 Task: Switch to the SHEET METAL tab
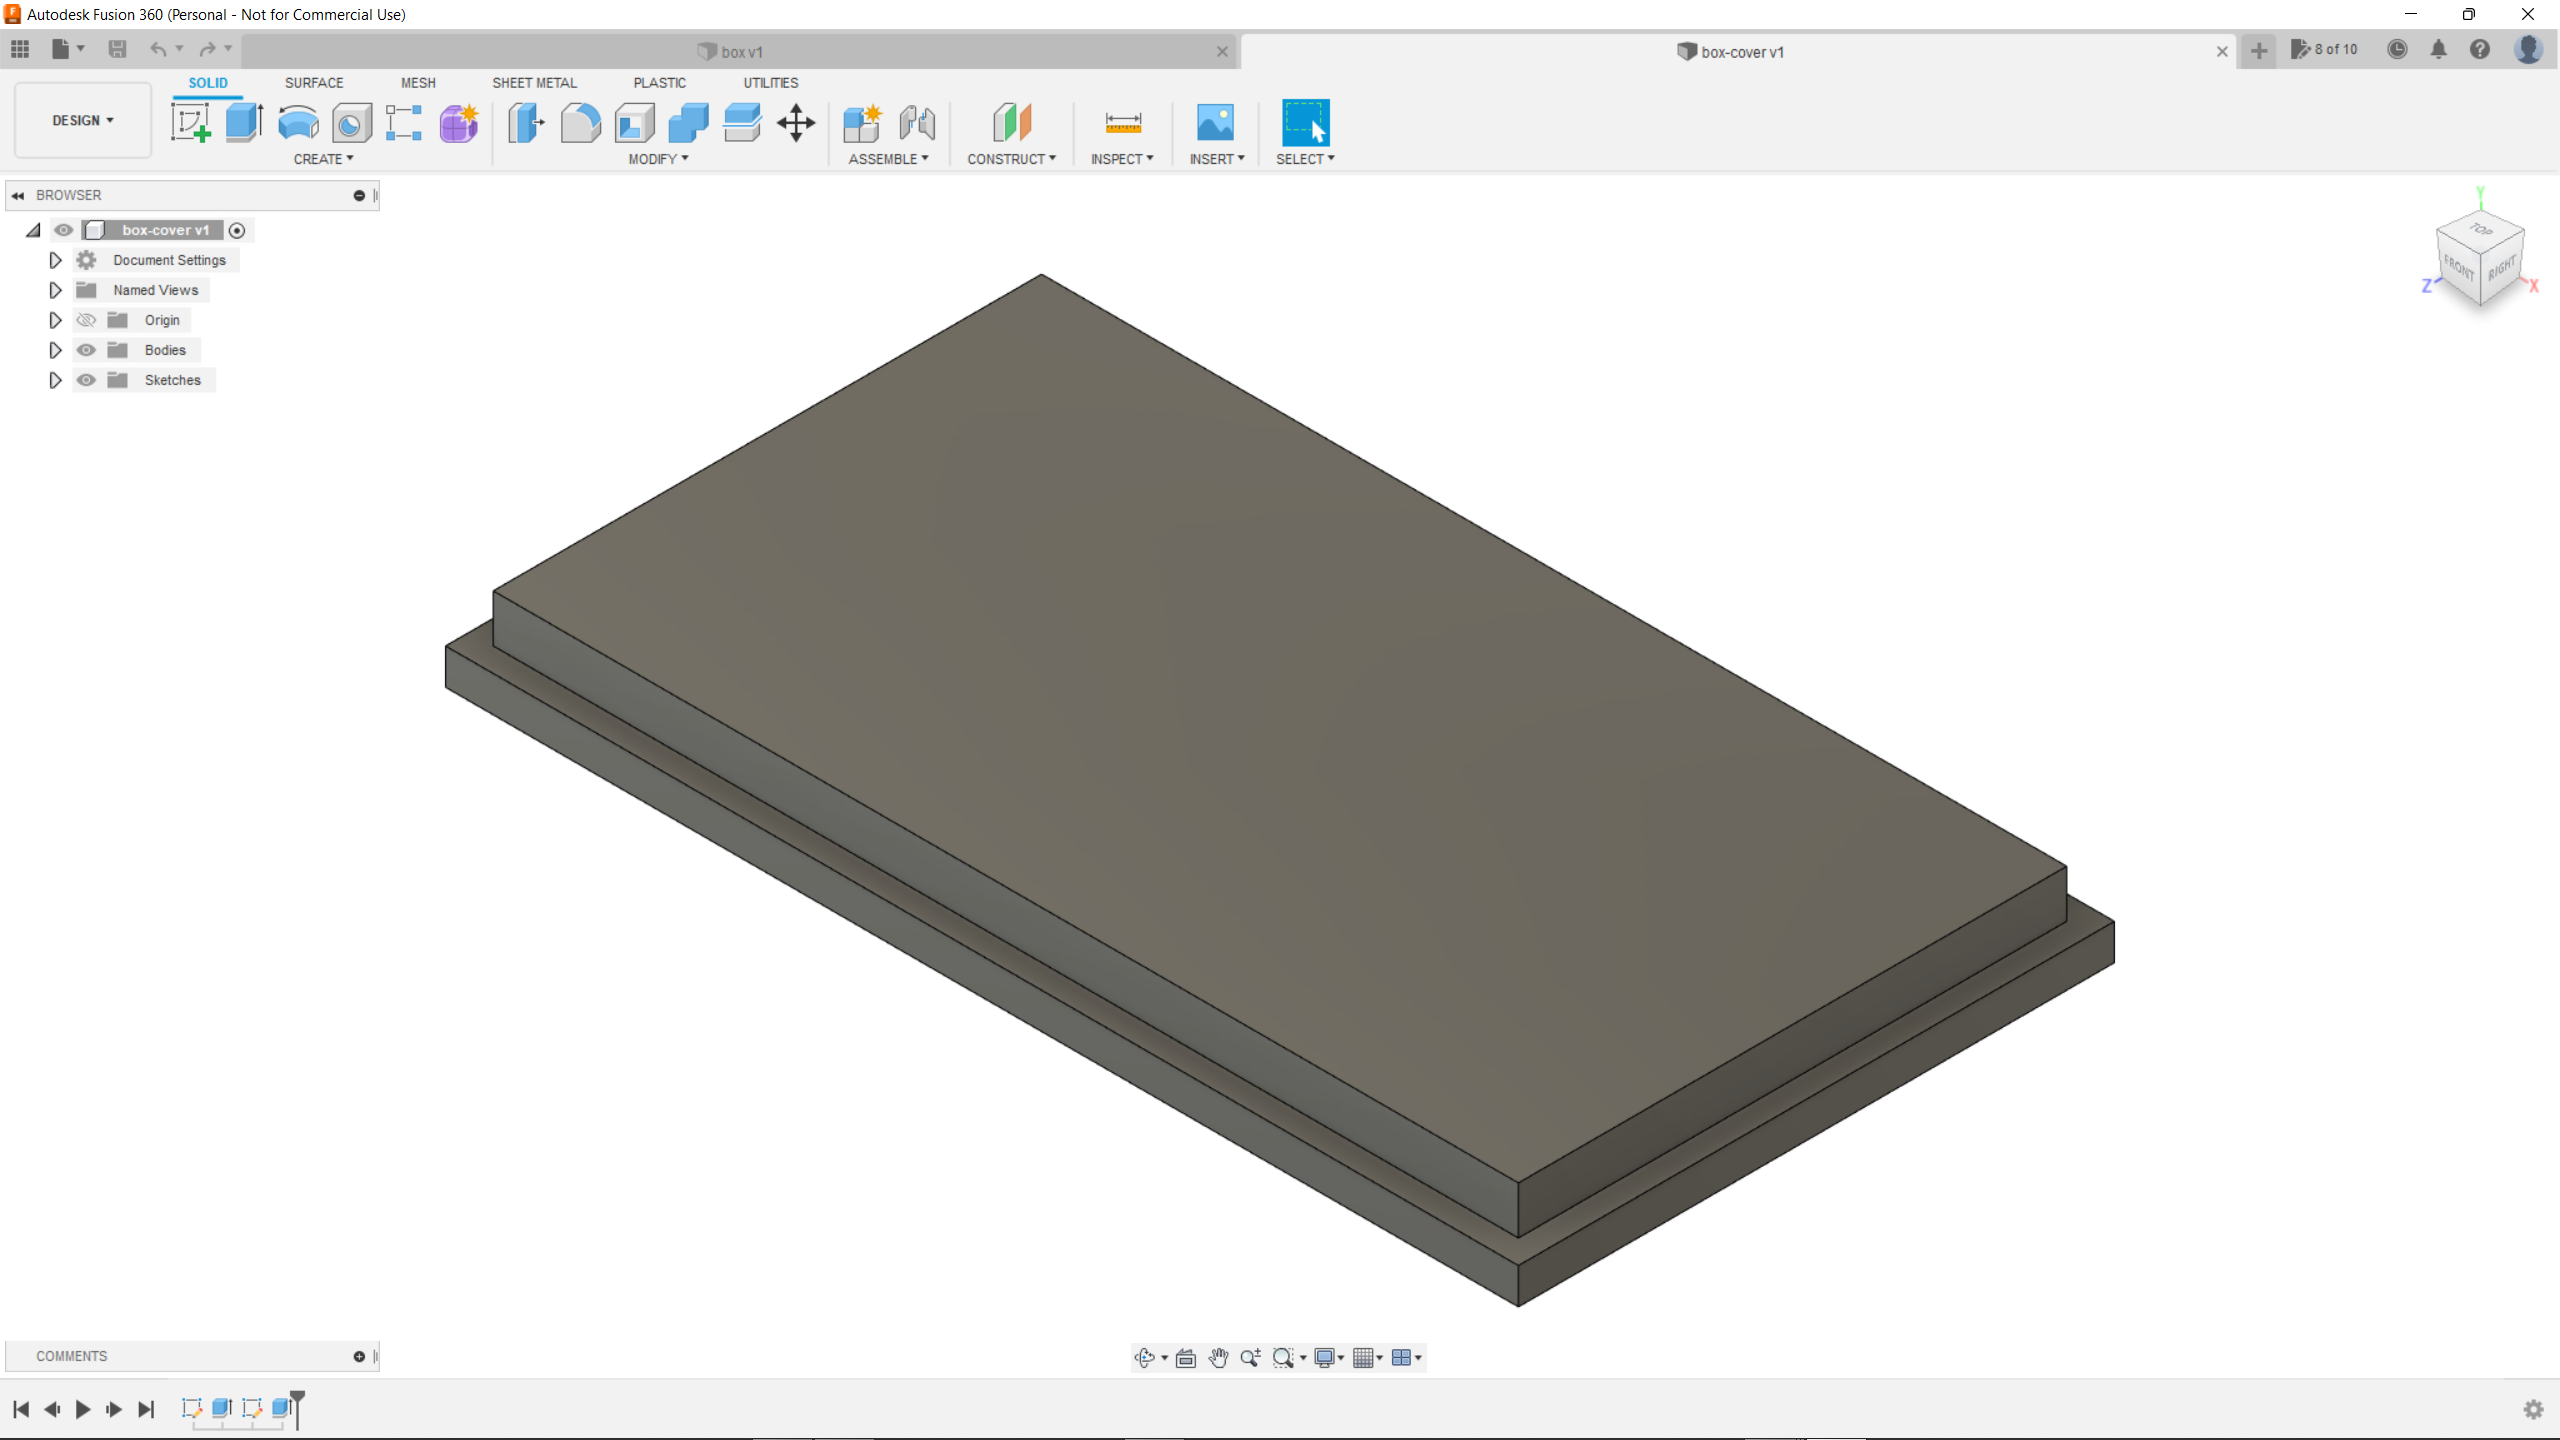coord(534,83)
